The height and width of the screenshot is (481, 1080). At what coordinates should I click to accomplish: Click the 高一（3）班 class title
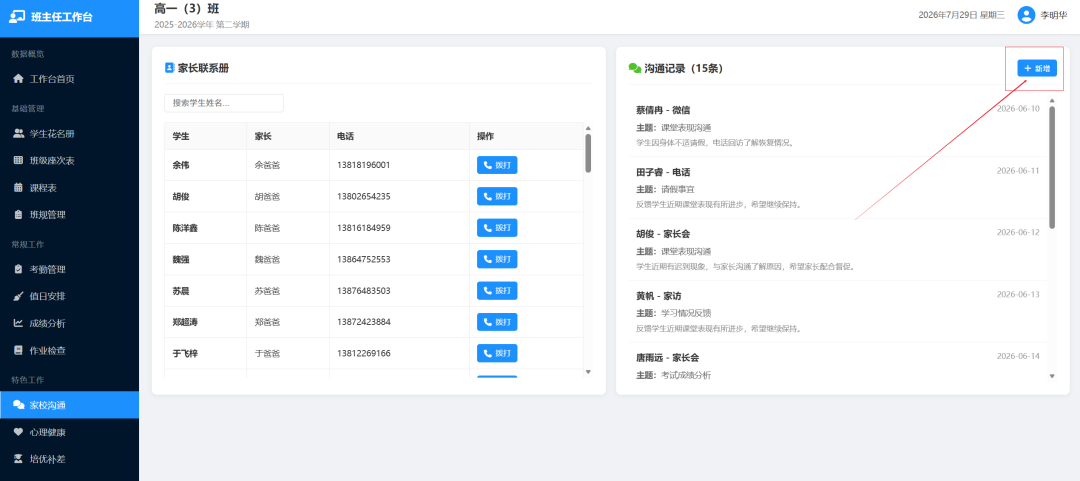pos(187,9)
